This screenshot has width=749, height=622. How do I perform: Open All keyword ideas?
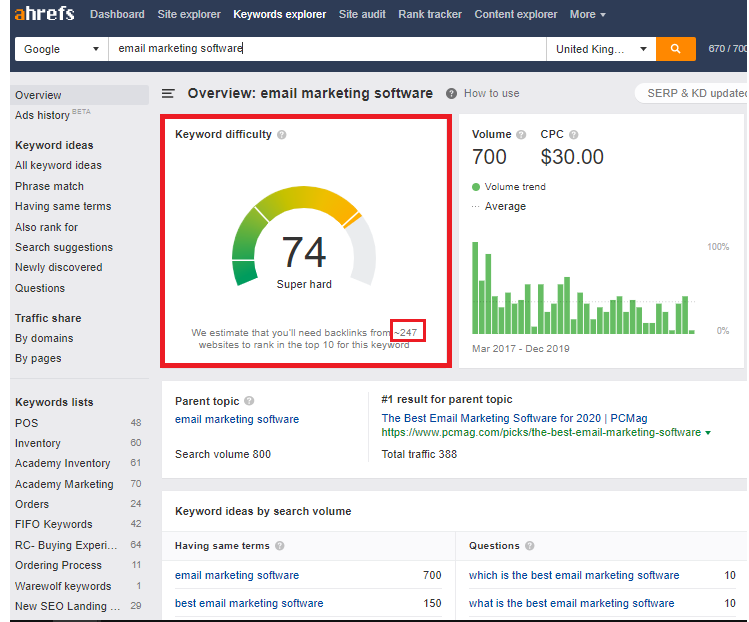tap(58, 165)
